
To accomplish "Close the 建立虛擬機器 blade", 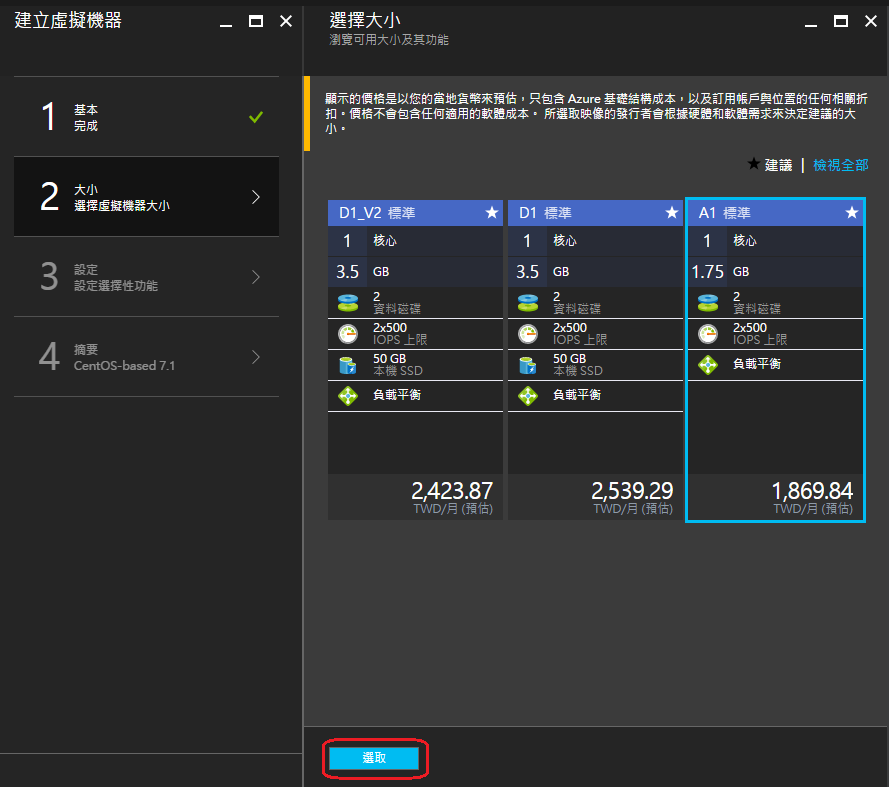I will pos(286,22).
